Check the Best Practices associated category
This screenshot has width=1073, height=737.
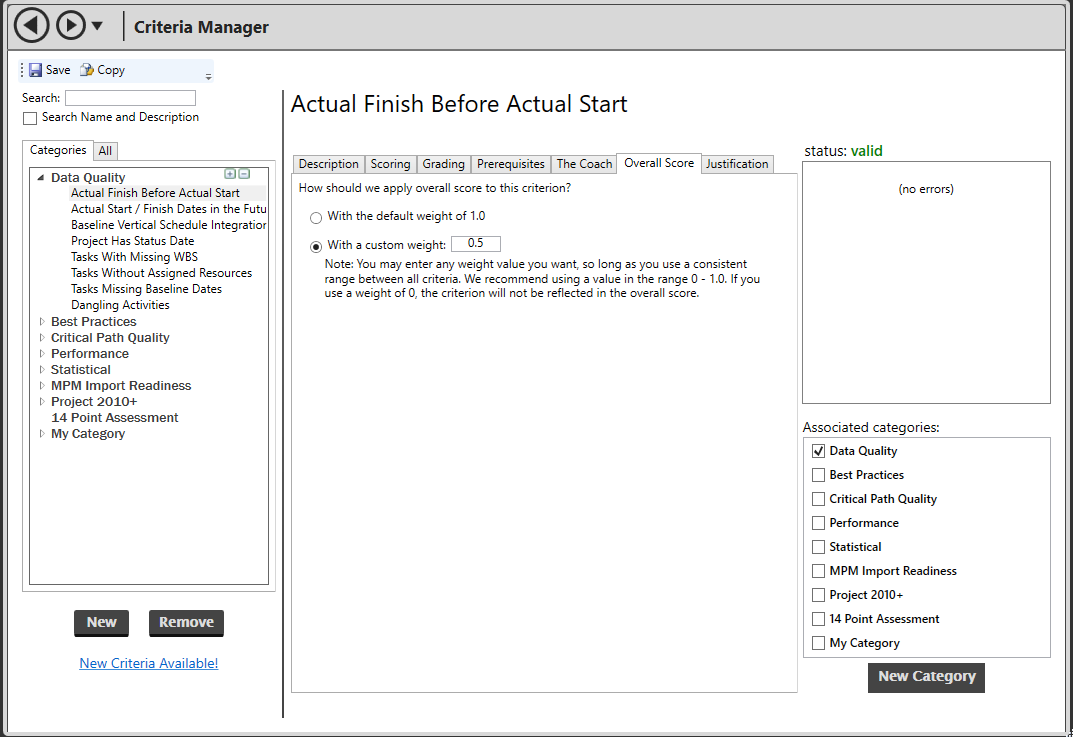[x=819, y=475]
